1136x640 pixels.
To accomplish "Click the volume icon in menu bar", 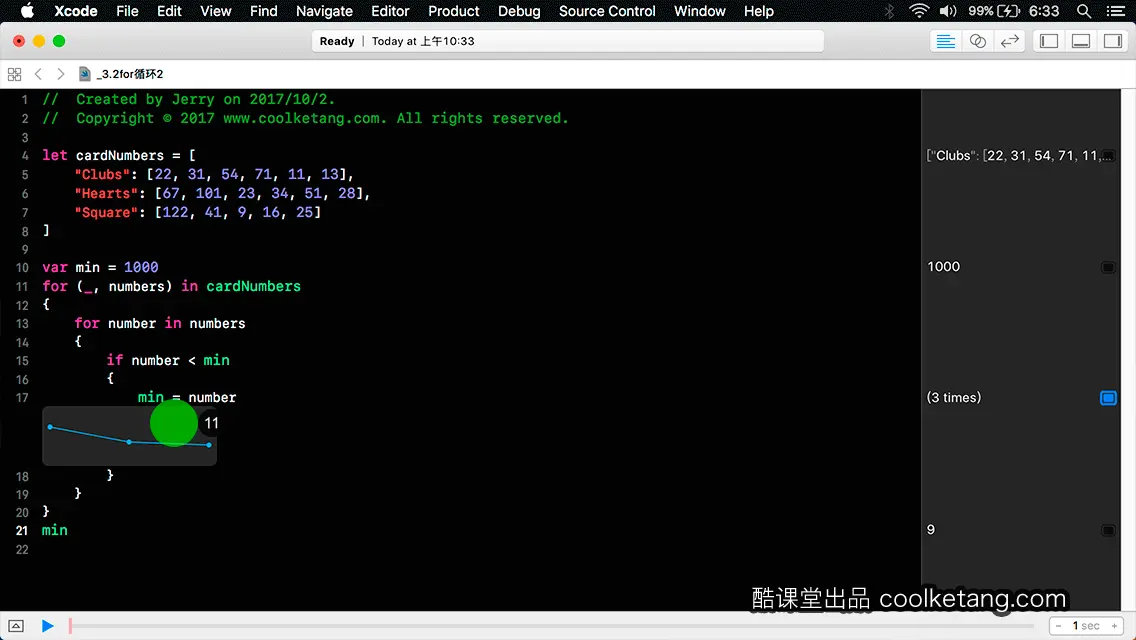I will click(948, 11).
